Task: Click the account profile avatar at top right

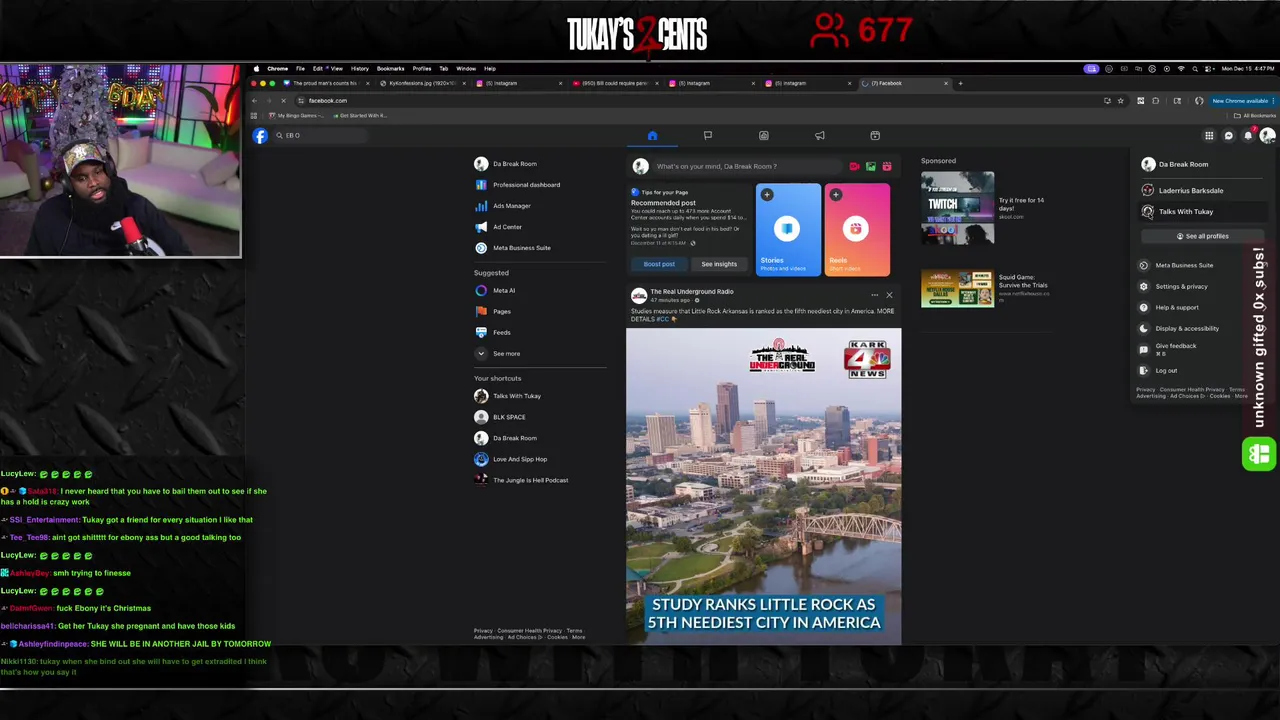Action: click(x=1267, y=136)
